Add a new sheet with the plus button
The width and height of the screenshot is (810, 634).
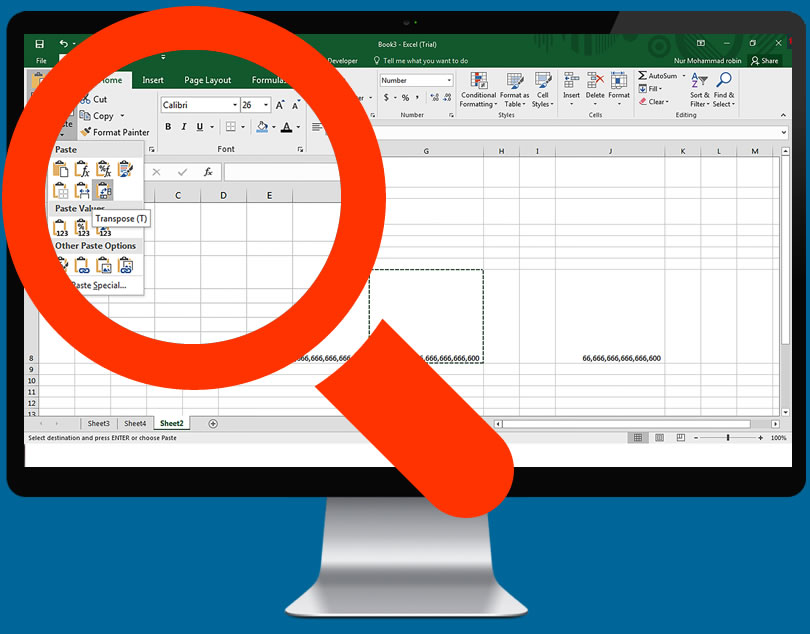point(213,423)
